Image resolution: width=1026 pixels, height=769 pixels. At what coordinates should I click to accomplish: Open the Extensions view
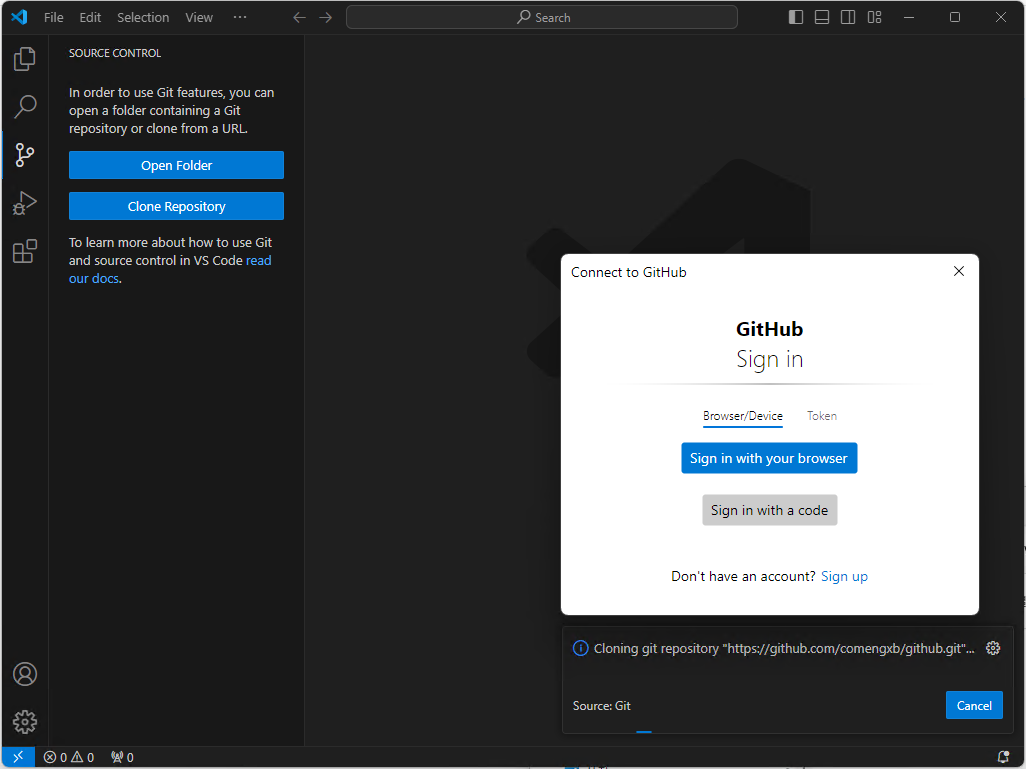(x=24, y=251)
